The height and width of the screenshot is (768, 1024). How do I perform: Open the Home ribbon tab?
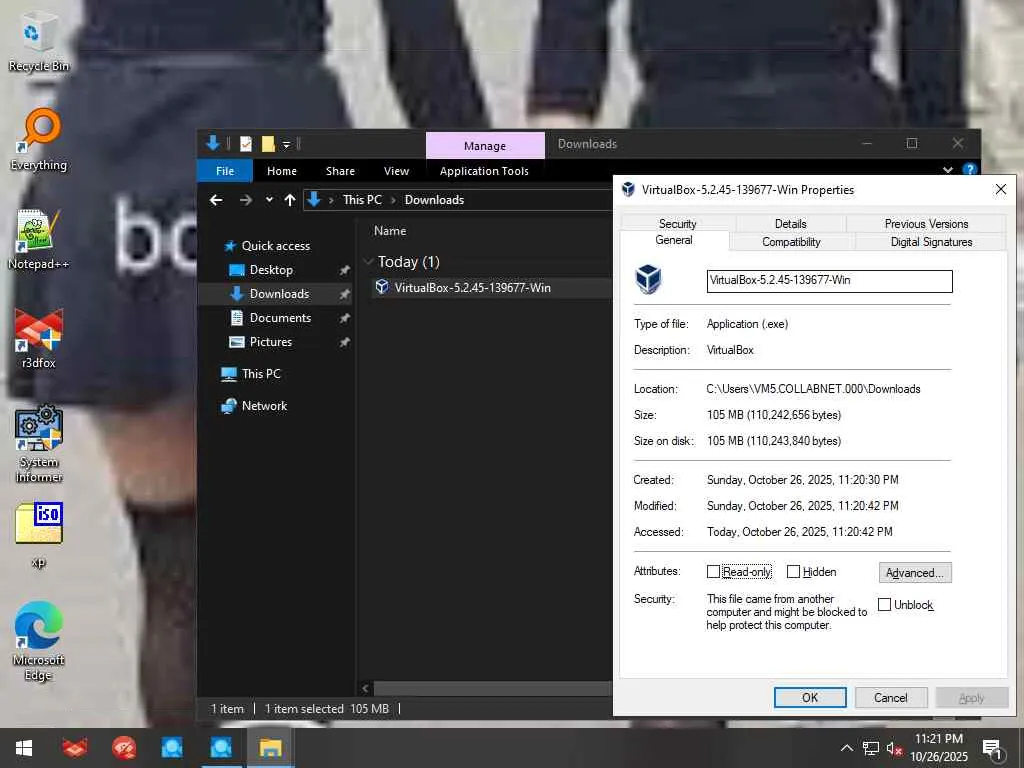click(x=281, y=170)
